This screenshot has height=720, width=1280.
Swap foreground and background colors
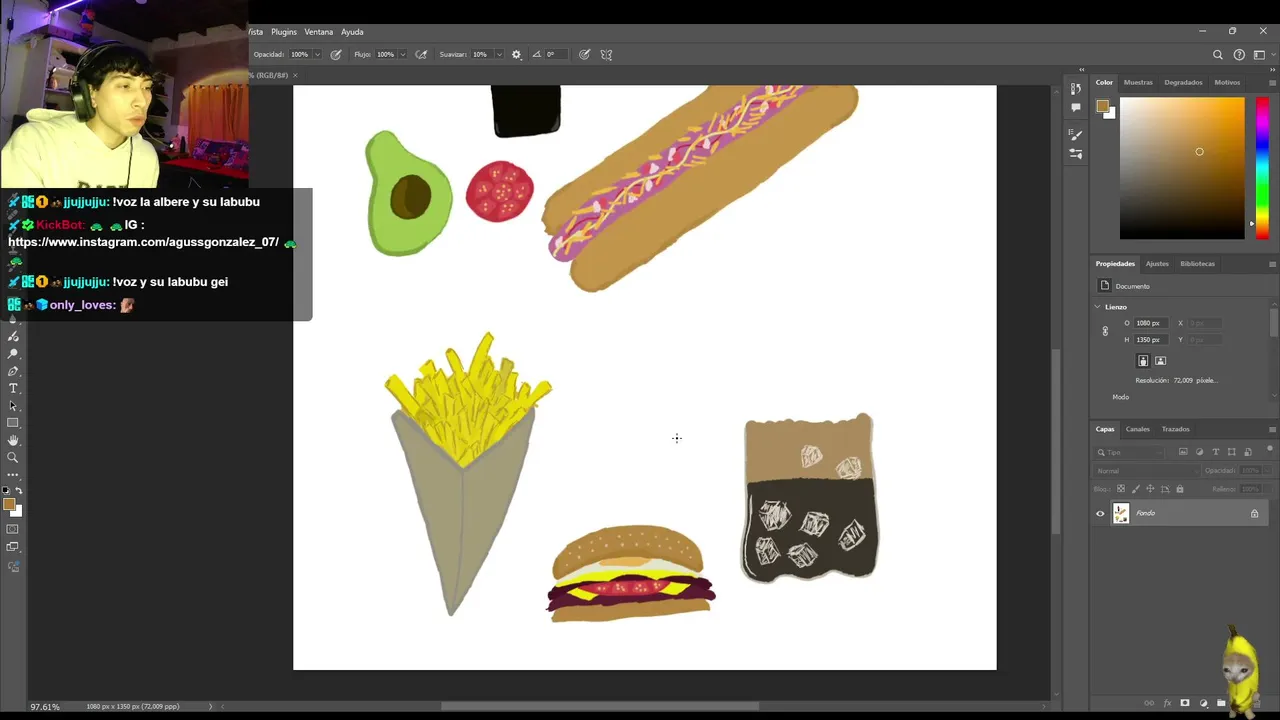pyautogui.click(x=19, y=490)
